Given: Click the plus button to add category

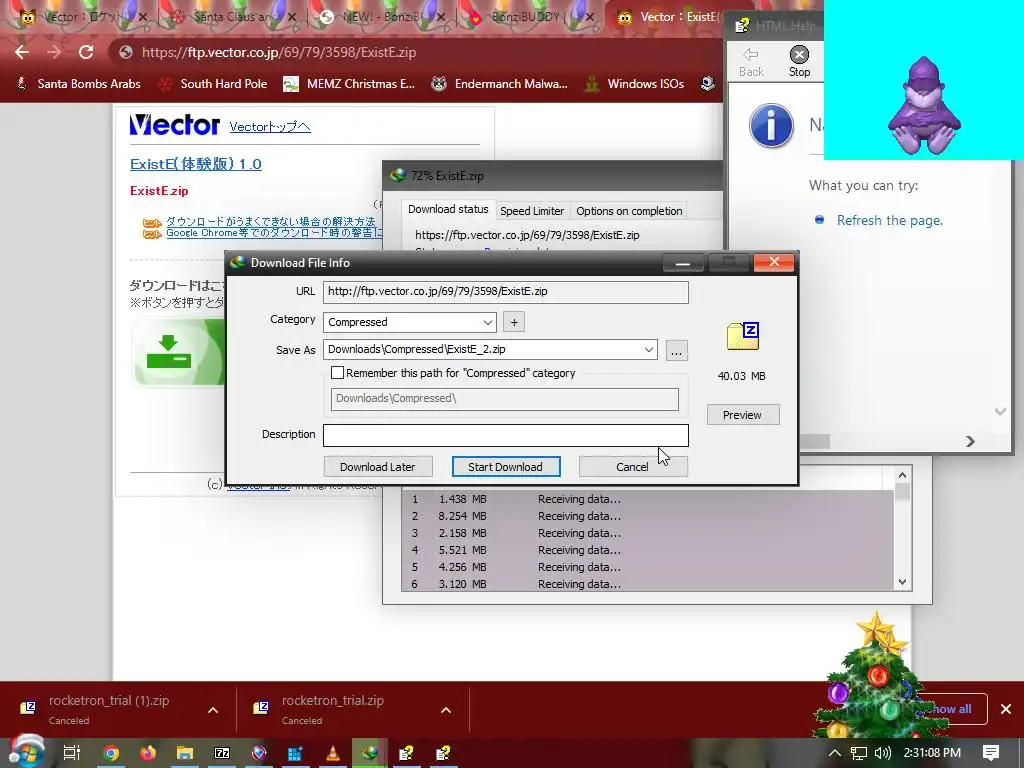Looking at the screenshot, I should tap(514, 322).
